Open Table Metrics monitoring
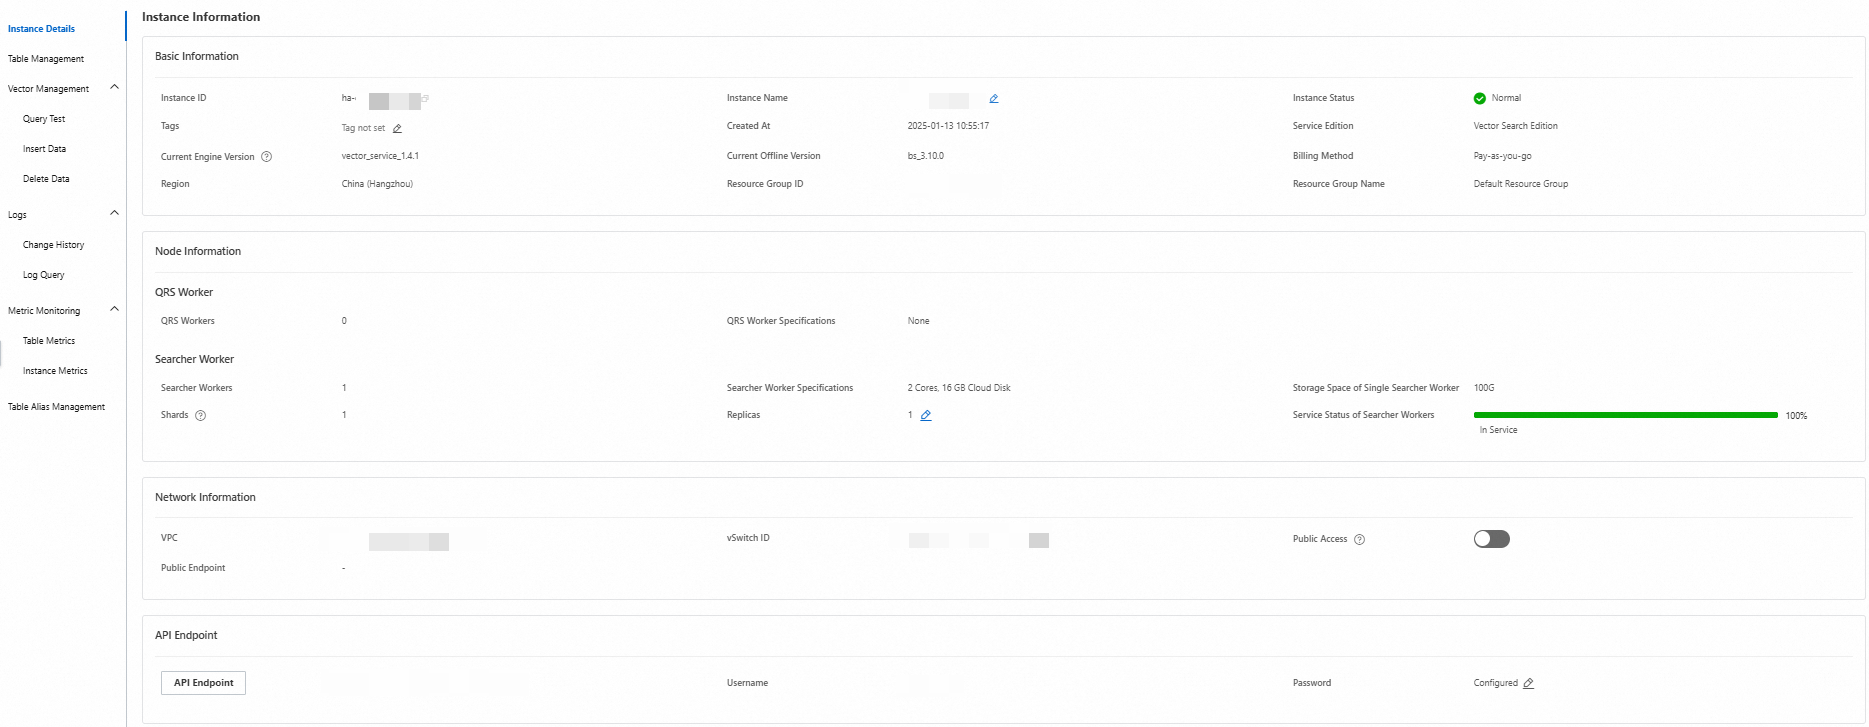The width and height of the screenshot is (1869, 727). coord(49,341)
